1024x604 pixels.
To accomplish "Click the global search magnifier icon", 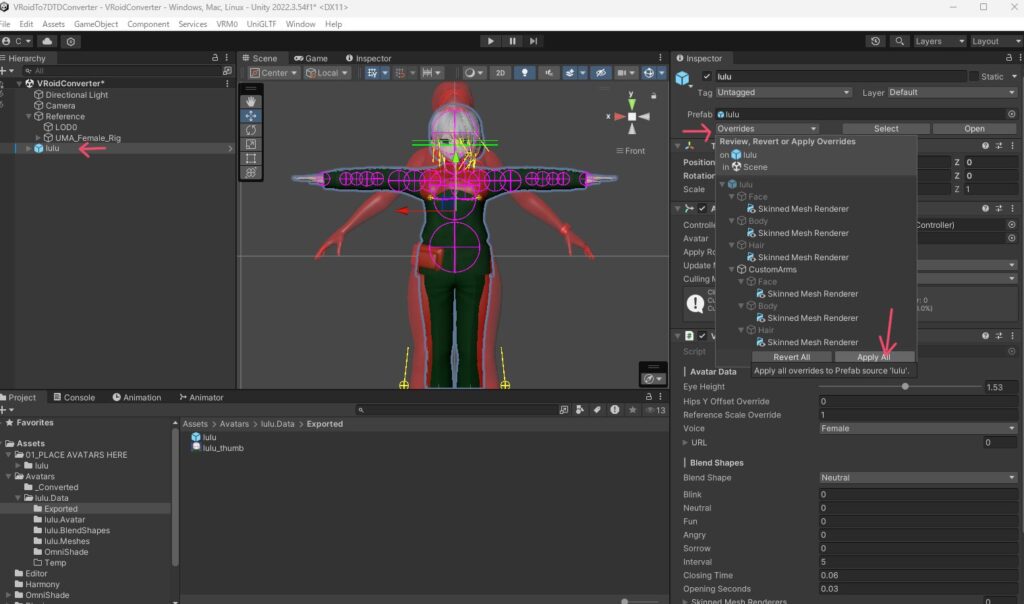I will pos(899,41).
